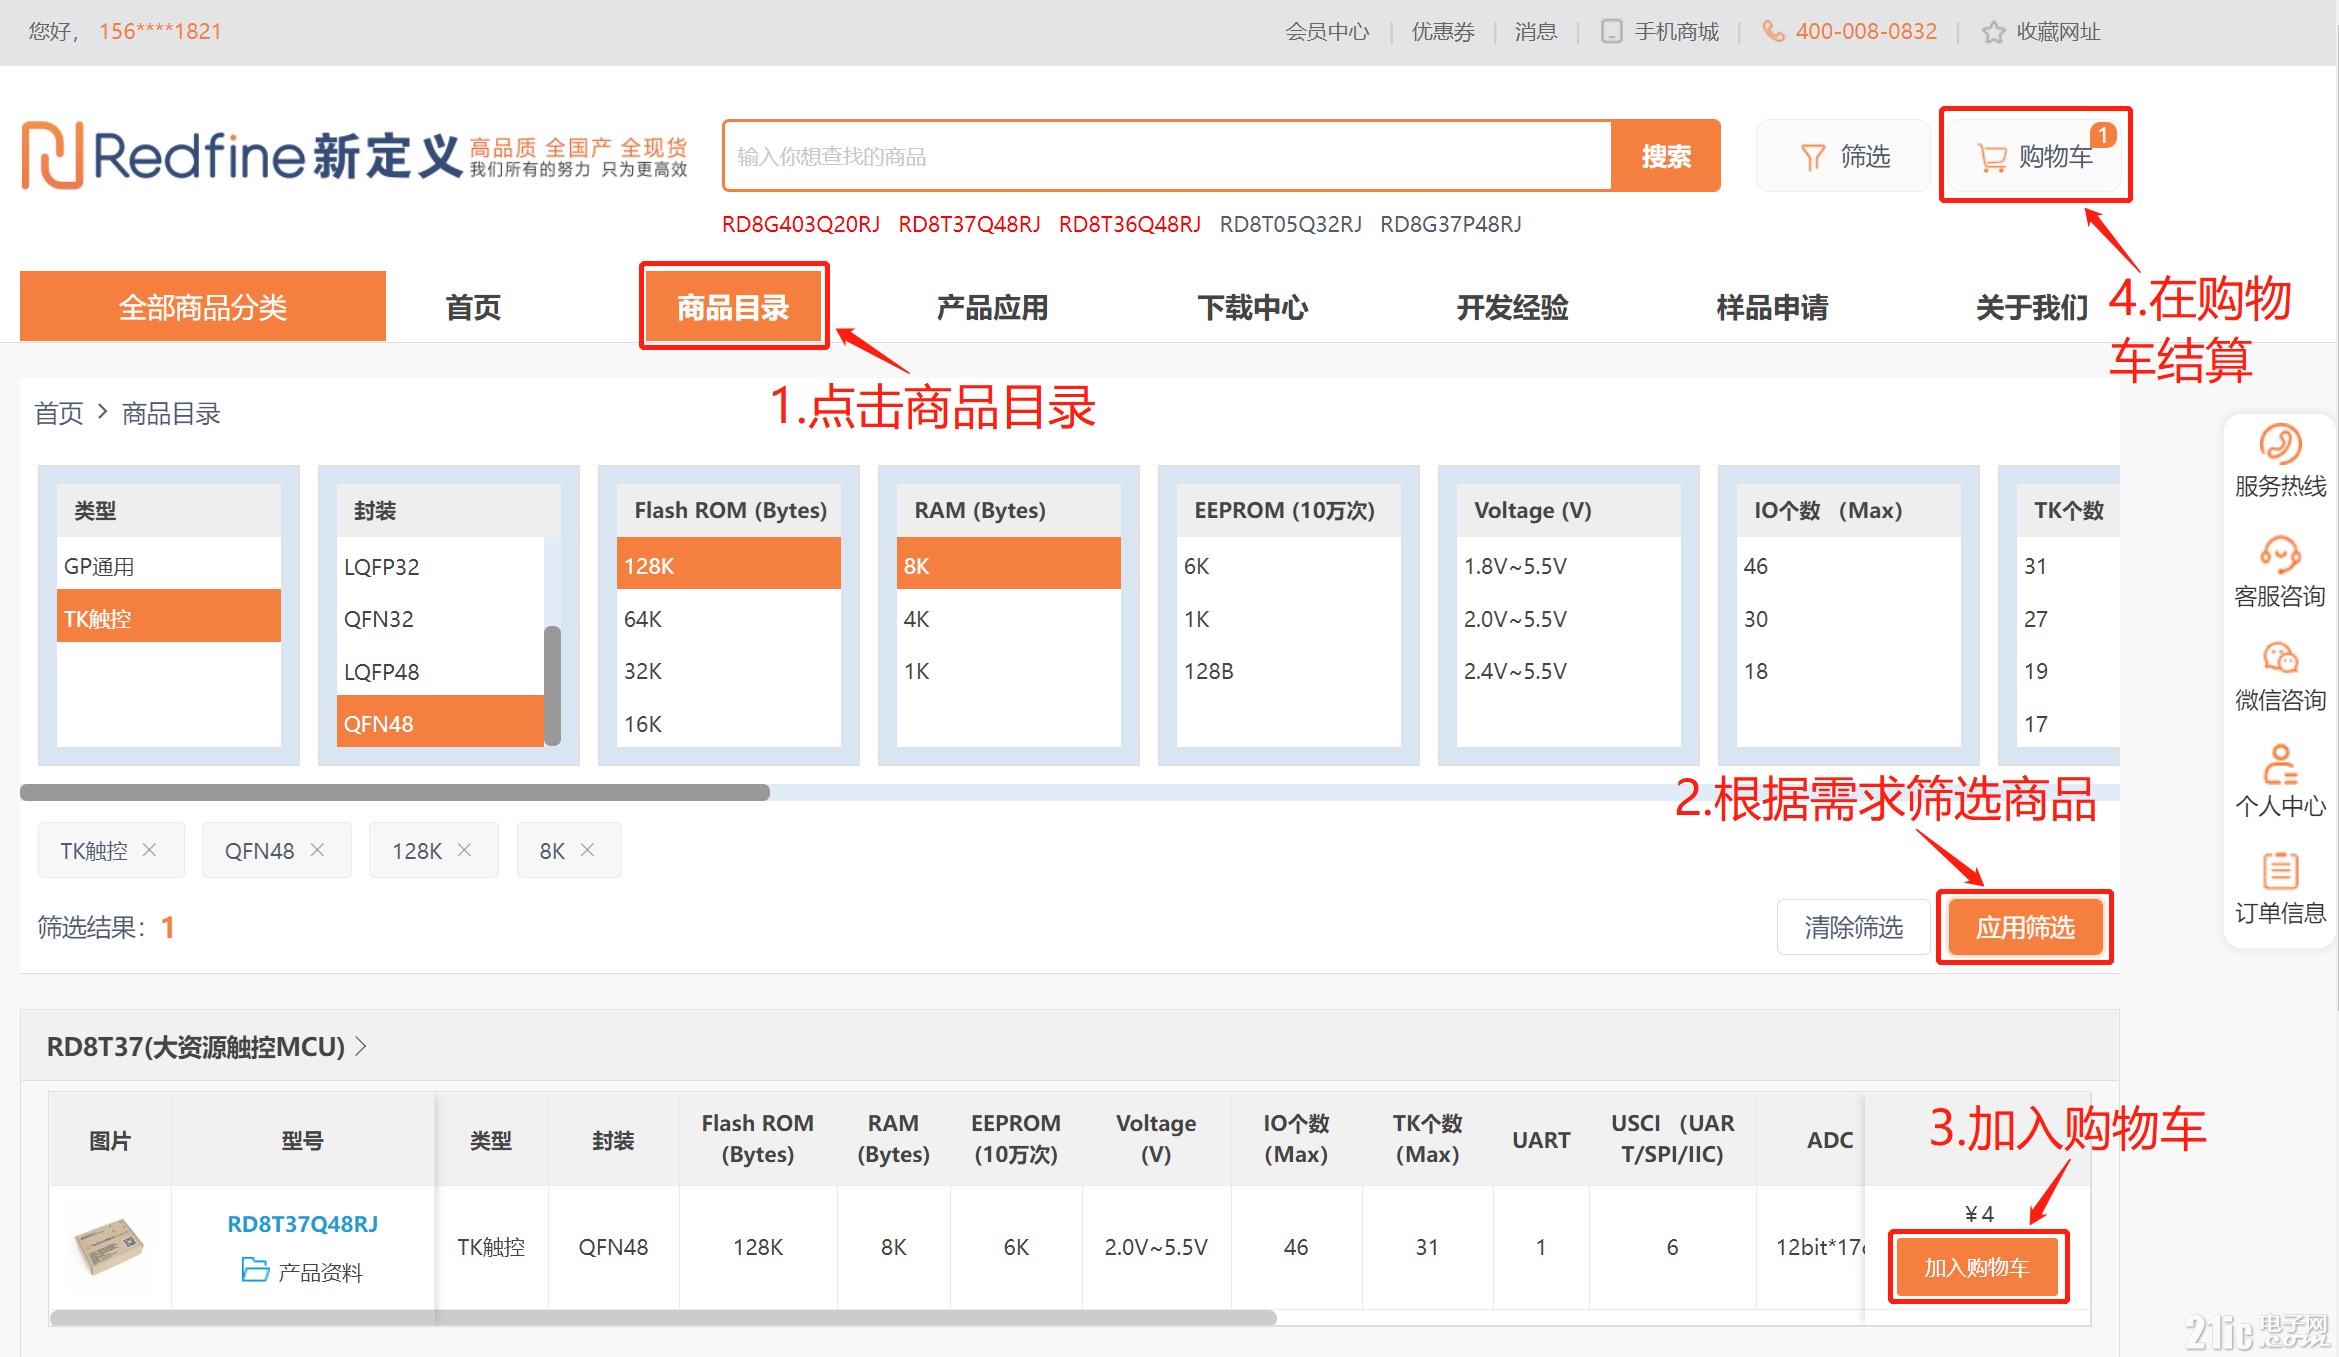
Task: Select 18 IO count filter
Action: [x=1849, y=671]
